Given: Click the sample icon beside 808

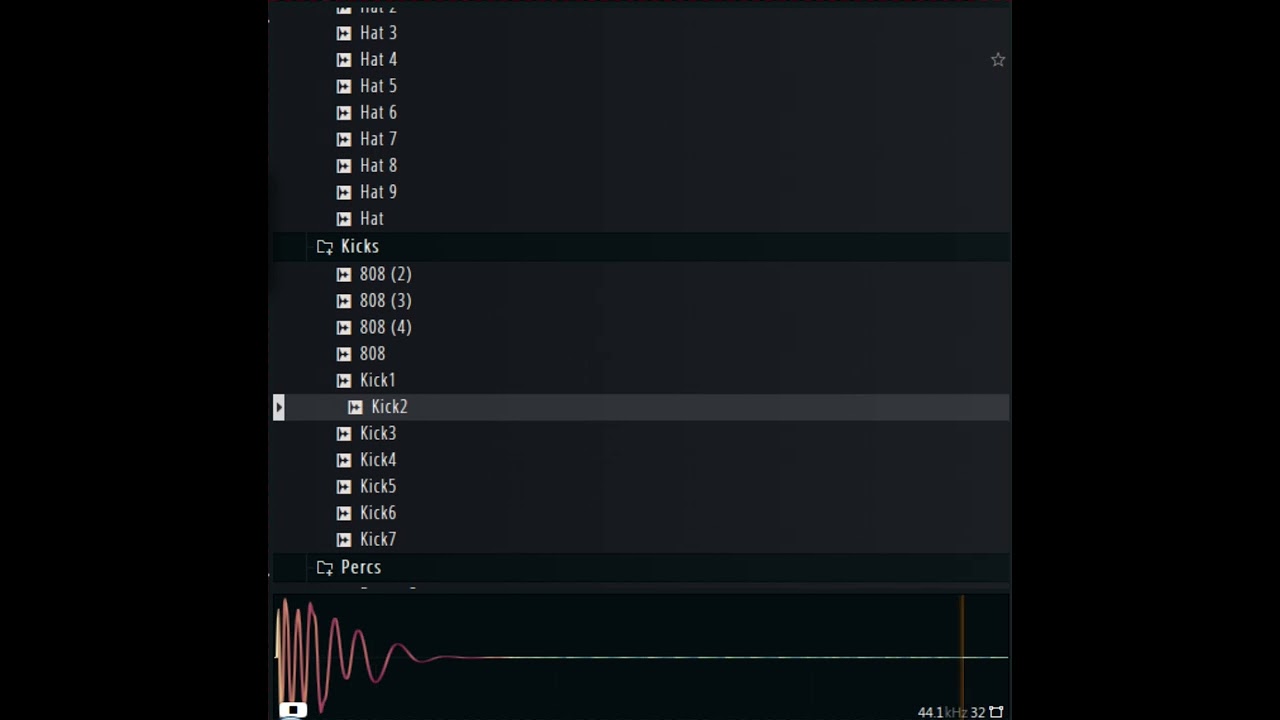Looking at the screenshot, I should [344, 354].
